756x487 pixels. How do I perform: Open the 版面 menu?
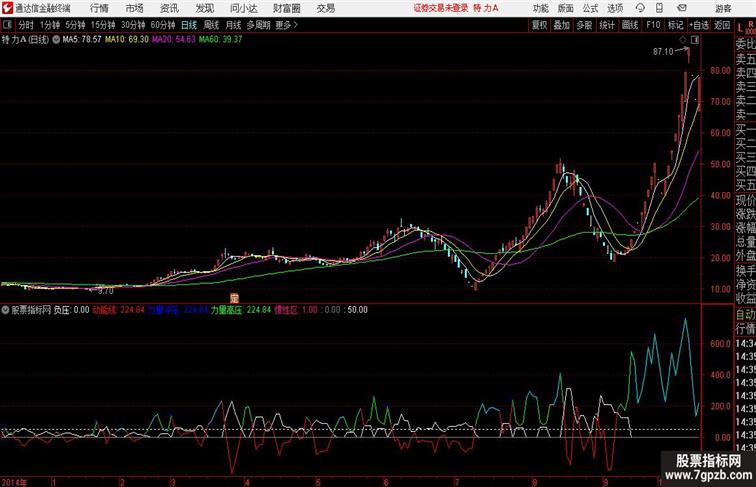[x=566, y=8]
